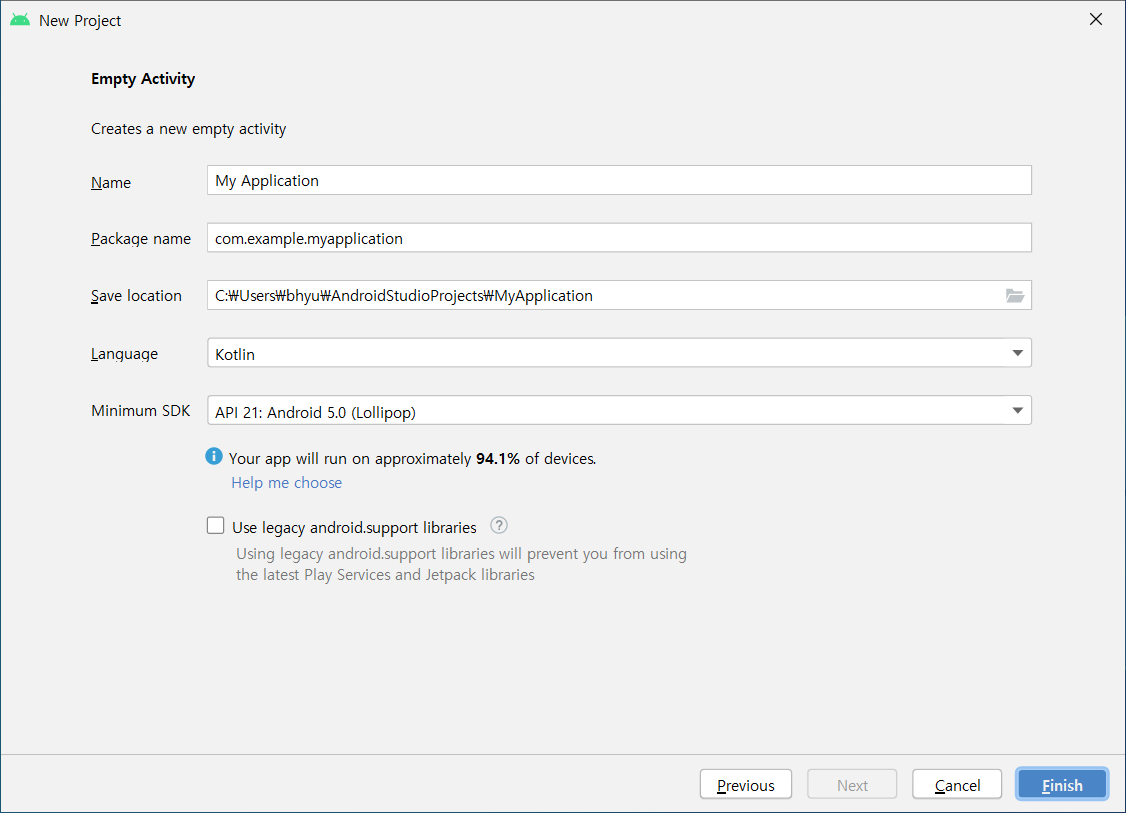Viewport: 1126px width, 813px height.
Task: Open the Language dropdown showing Kotlin
Action: [619, 353]
